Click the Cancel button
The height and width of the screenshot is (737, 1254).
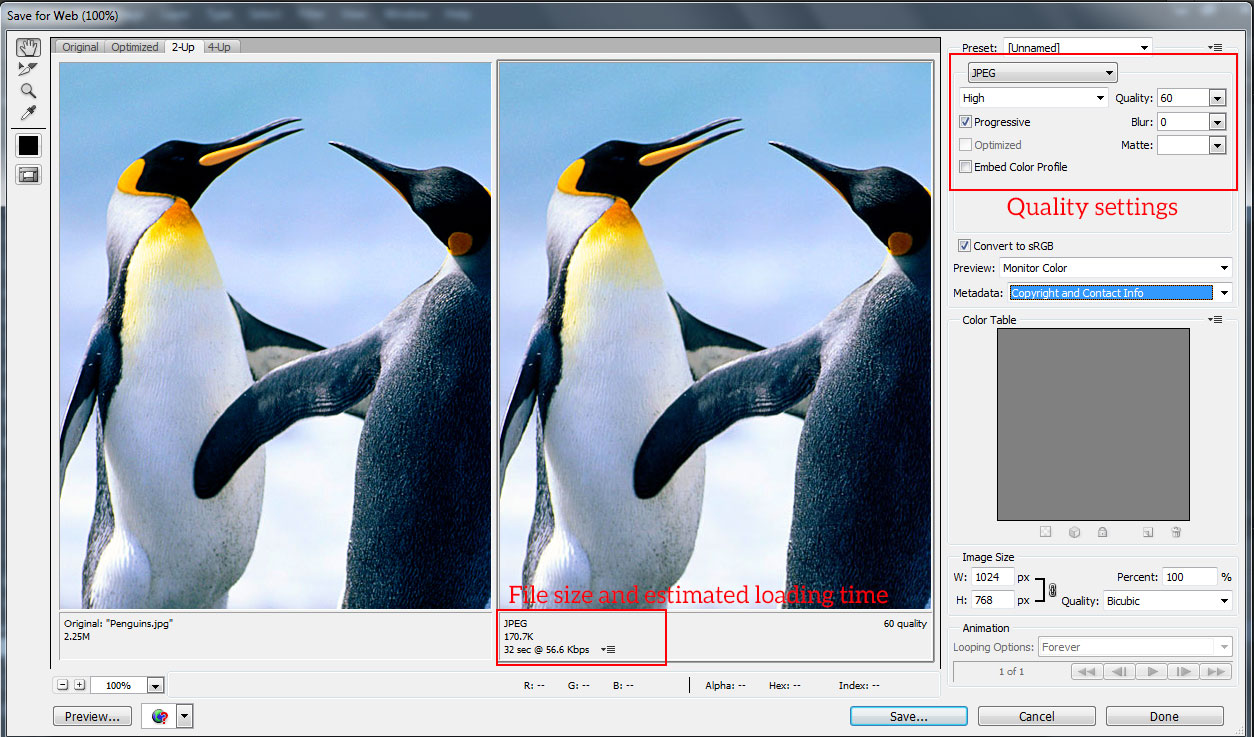click(1036, 716)
